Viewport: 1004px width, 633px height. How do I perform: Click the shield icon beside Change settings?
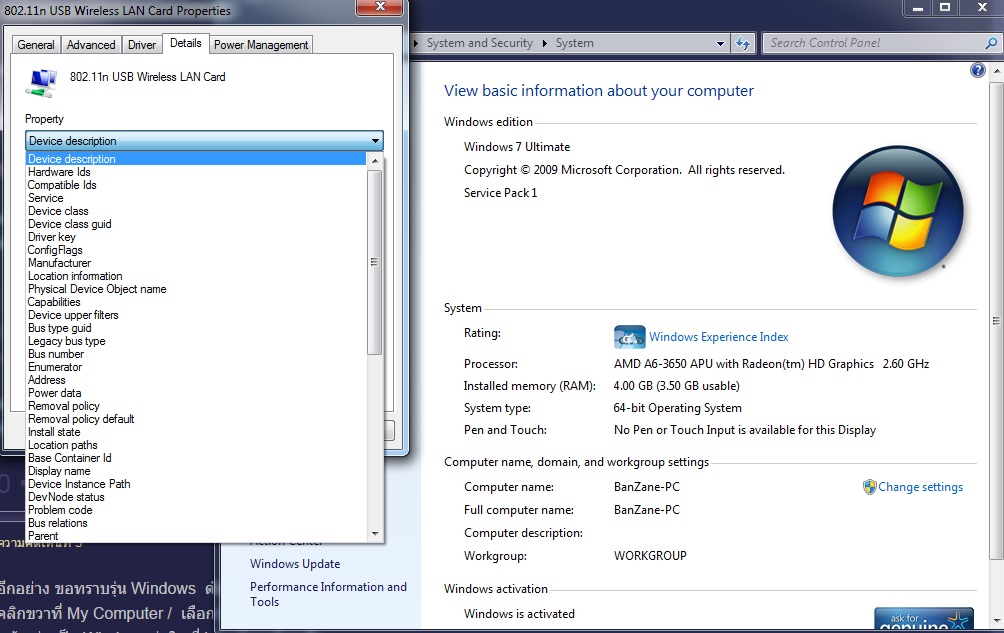coord(869,487)
